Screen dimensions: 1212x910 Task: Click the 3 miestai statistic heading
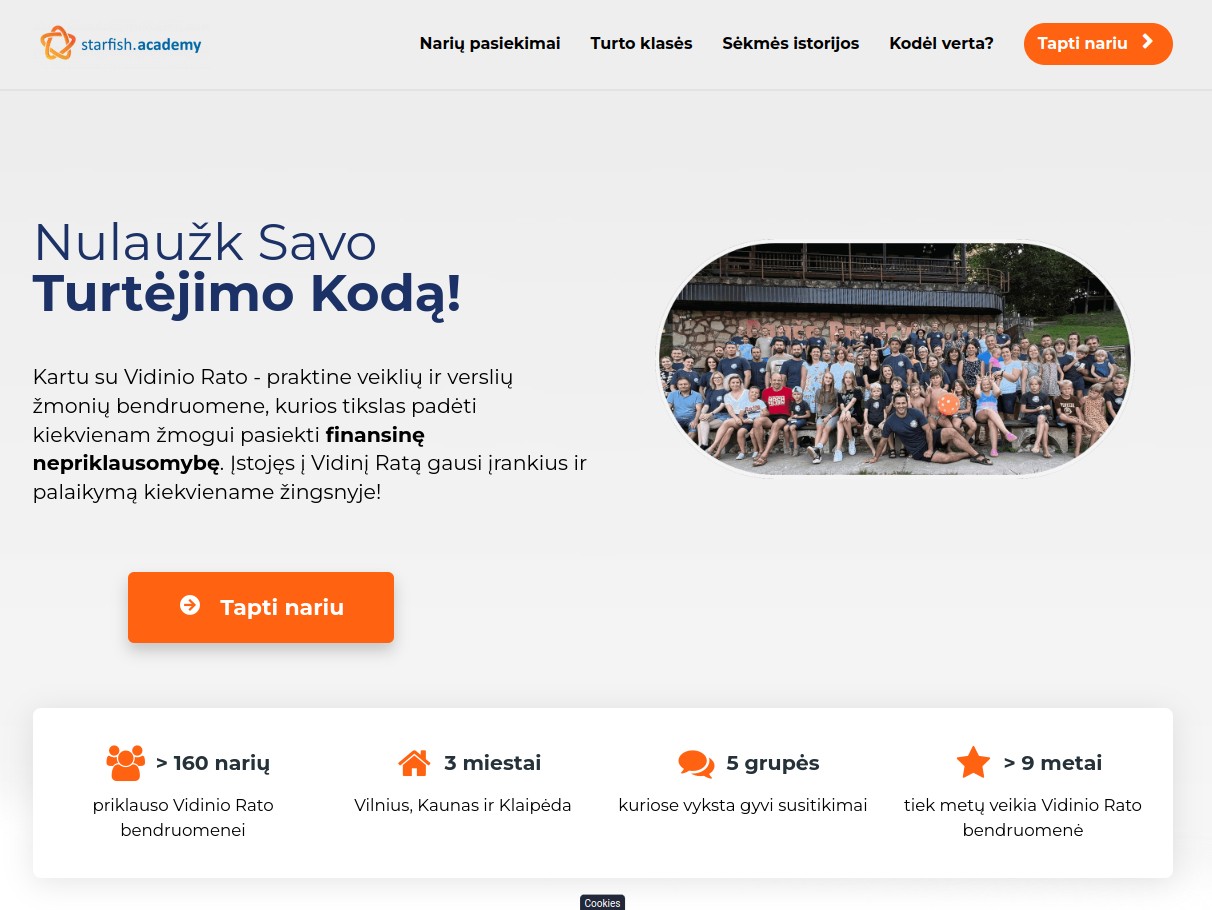(493, 763)
